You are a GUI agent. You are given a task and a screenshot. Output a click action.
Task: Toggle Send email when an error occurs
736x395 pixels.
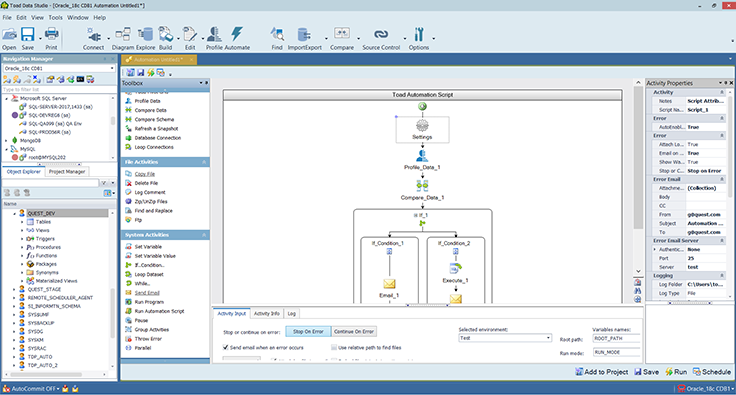(225, 348)
